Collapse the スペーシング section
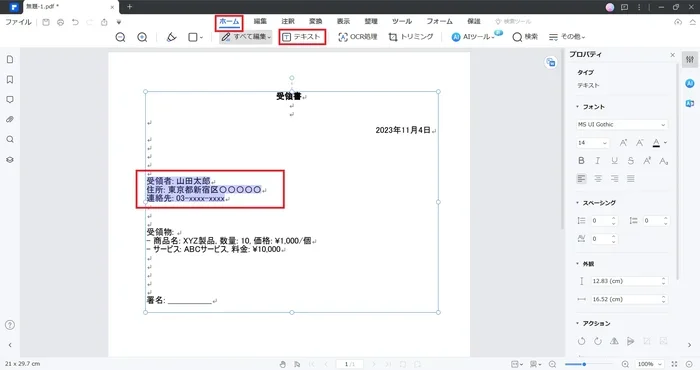 point(577,203)
